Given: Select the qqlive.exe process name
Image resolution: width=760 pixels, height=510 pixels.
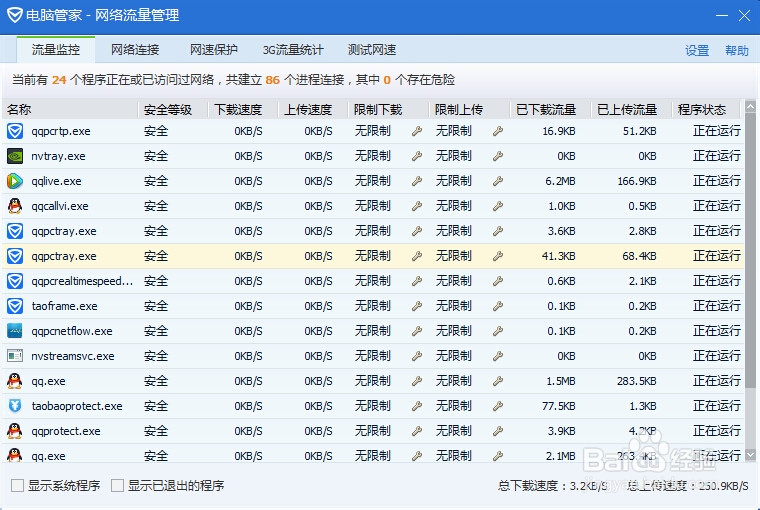Looking at the screenshot, I should click(56, 181).
